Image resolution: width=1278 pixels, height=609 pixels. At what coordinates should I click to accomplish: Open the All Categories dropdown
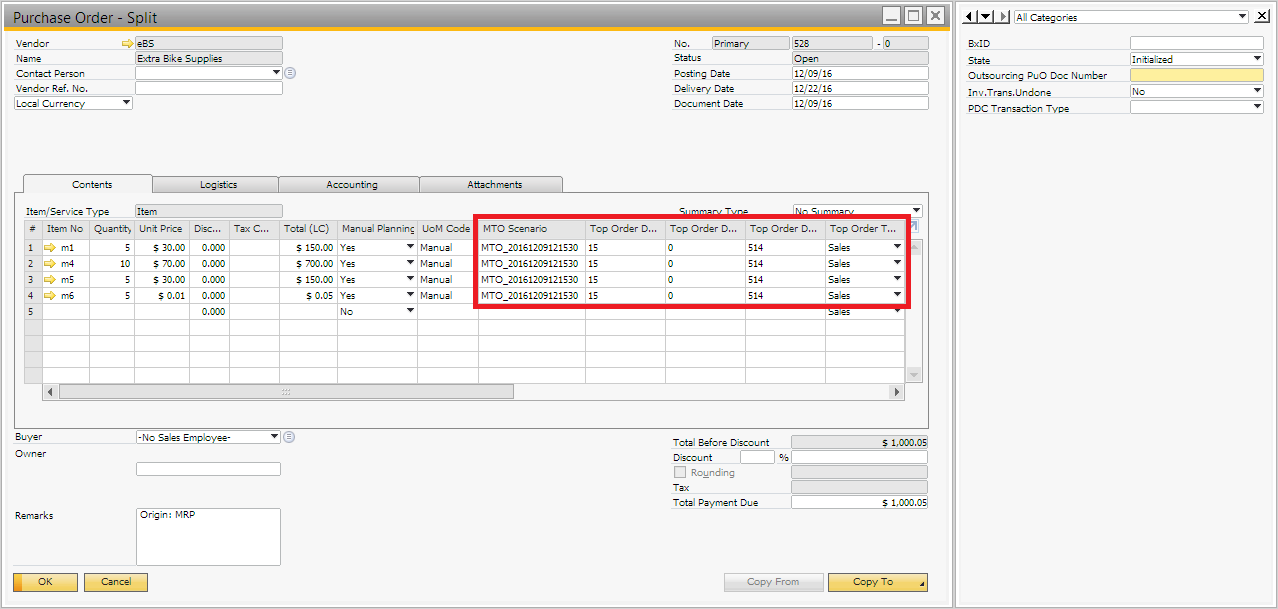(x=1243, y=17)
